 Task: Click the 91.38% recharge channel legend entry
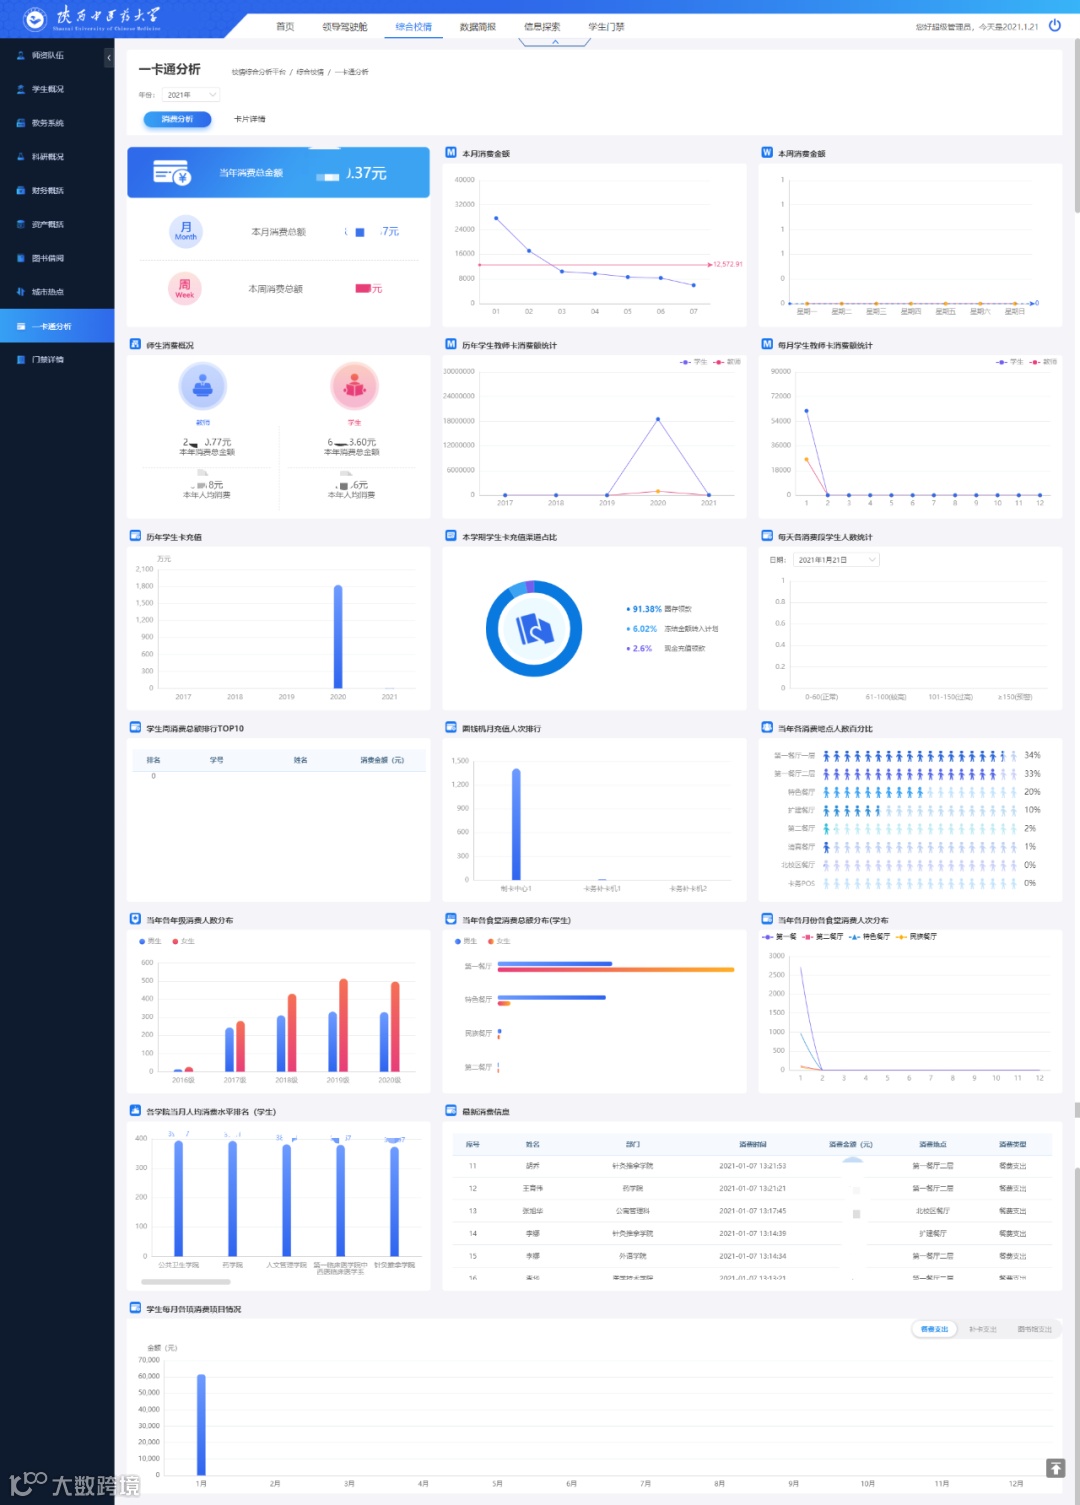point(659,609)
